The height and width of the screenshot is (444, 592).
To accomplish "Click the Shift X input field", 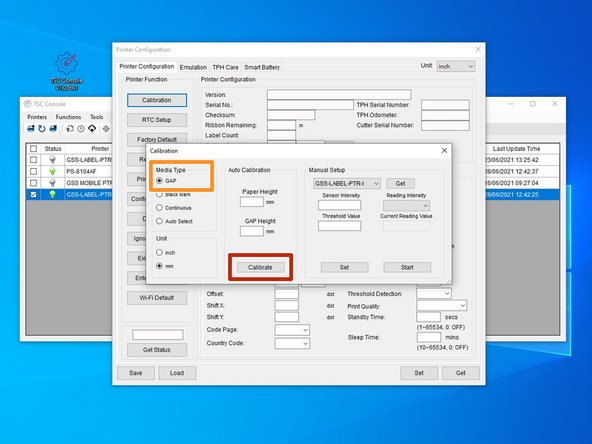I will (x=287, y=306).
